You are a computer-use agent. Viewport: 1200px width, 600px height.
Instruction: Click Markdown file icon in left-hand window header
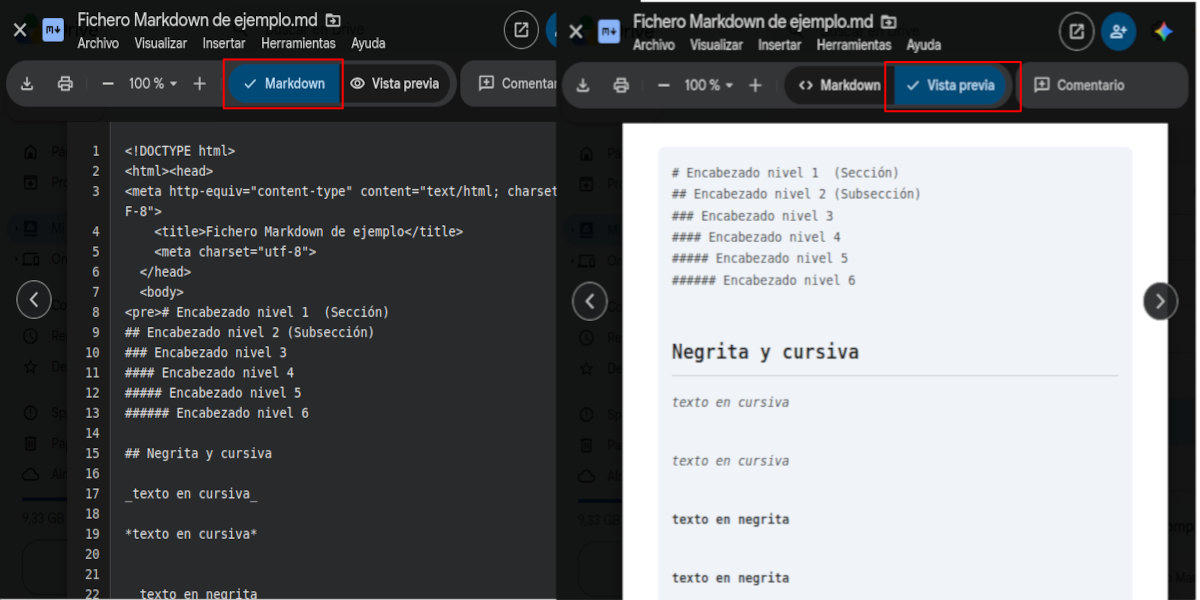point(53,28)
